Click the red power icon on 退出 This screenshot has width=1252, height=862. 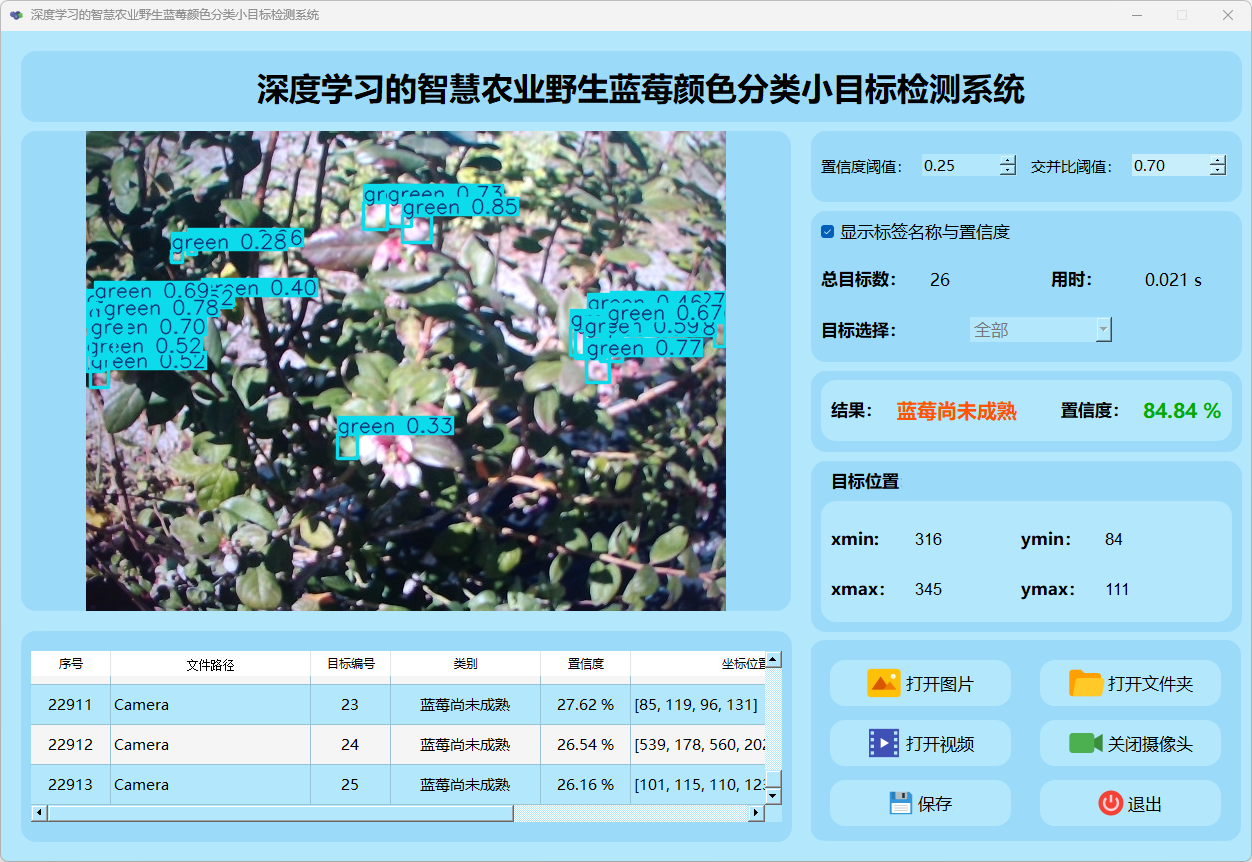(1110, 803)
